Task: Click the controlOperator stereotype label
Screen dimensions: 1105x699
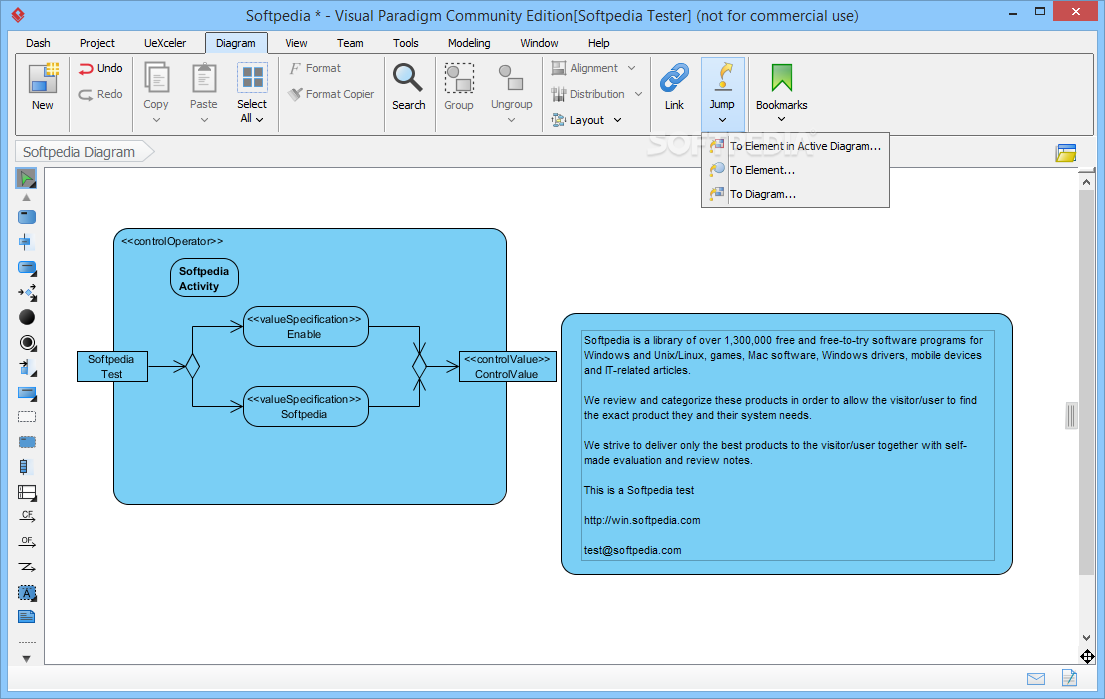Action: pos(172,242)
